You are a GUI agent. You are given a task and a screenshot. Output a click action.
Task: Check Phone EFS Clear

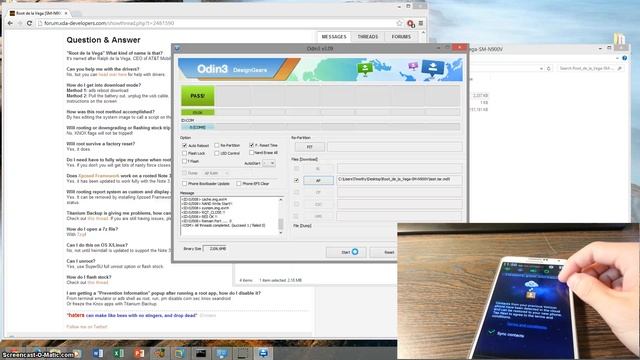click(x=239, y=184)
